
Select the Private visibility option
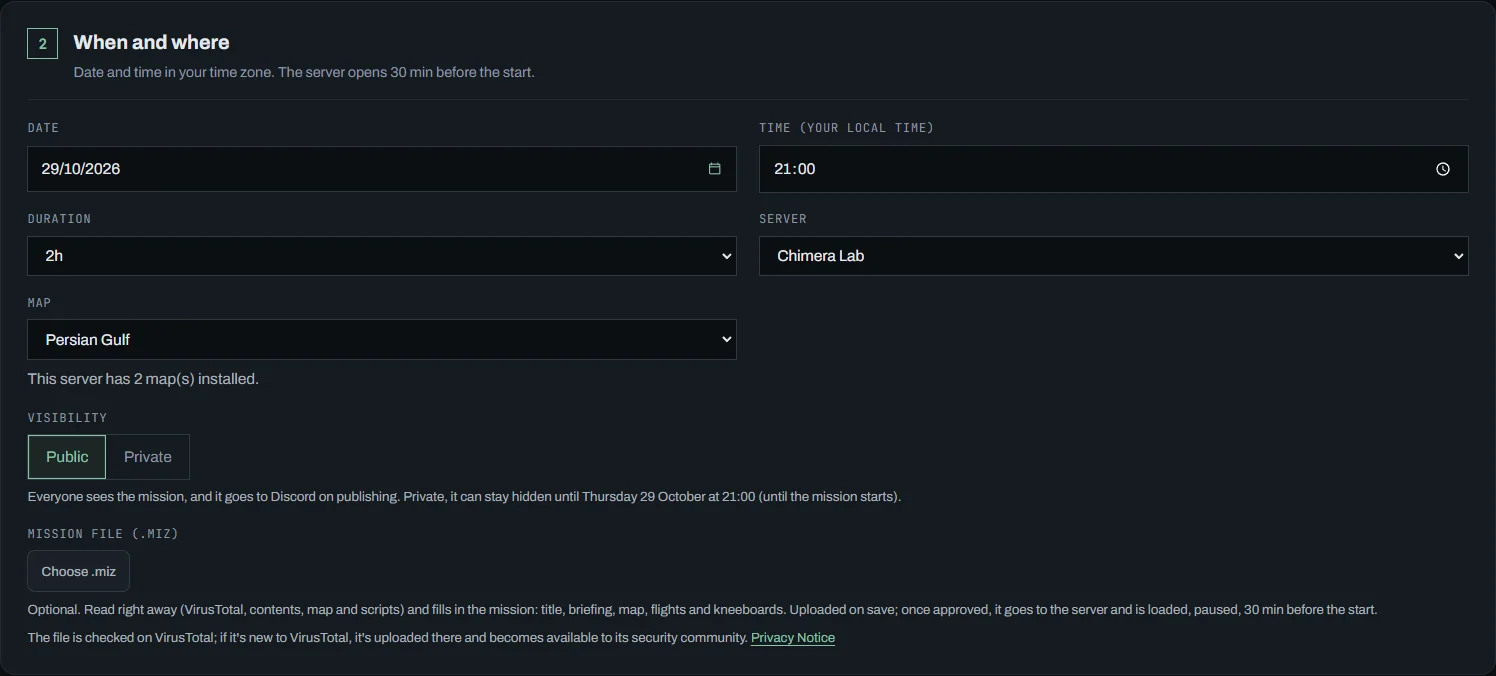click(x=148, y=457)
